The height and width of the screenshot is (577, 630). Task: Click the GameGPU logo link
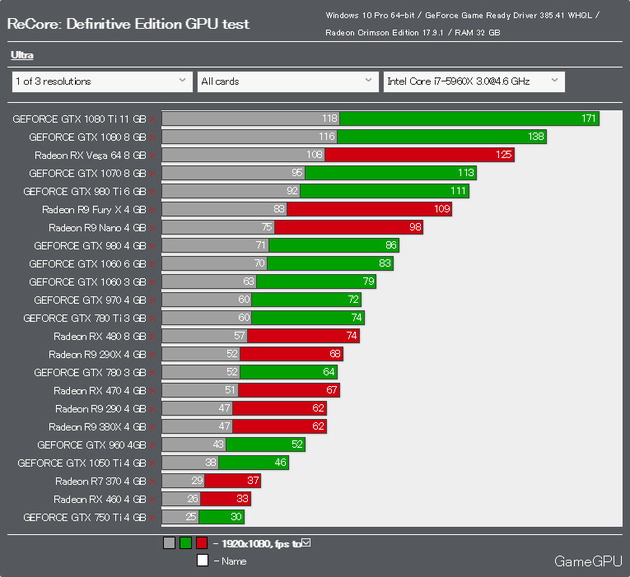coord(588,561)
